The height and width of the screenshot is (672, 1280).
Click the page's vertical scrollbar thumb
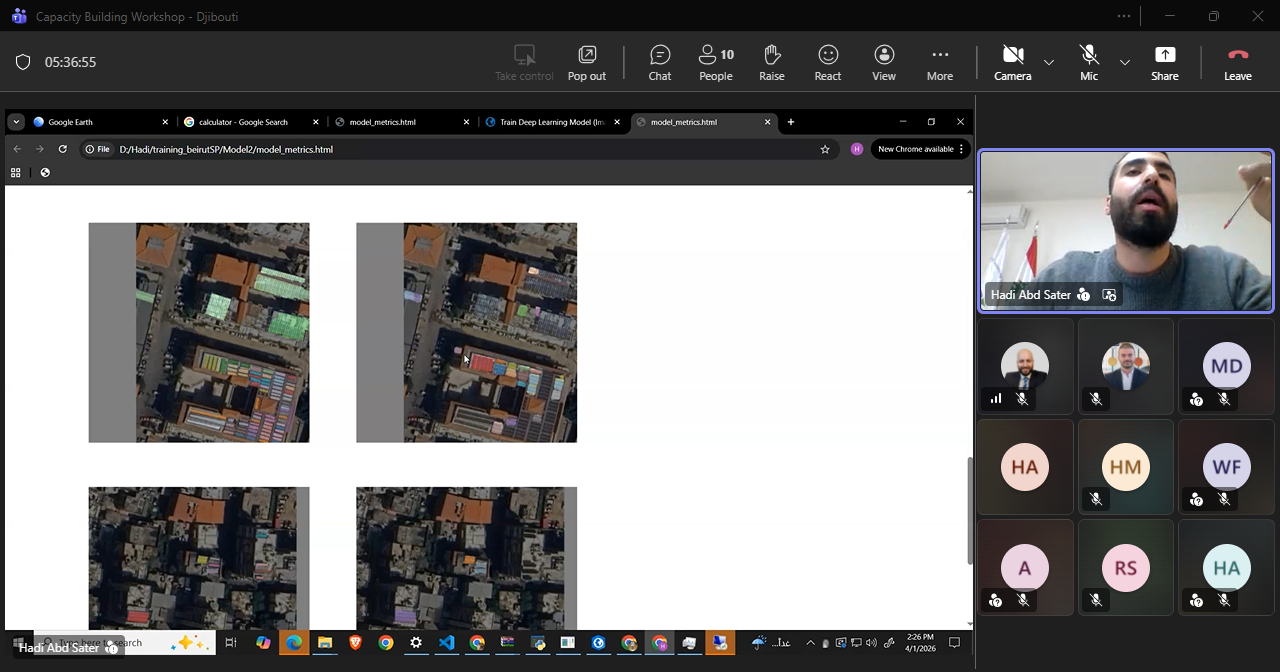tap(970, 510)
